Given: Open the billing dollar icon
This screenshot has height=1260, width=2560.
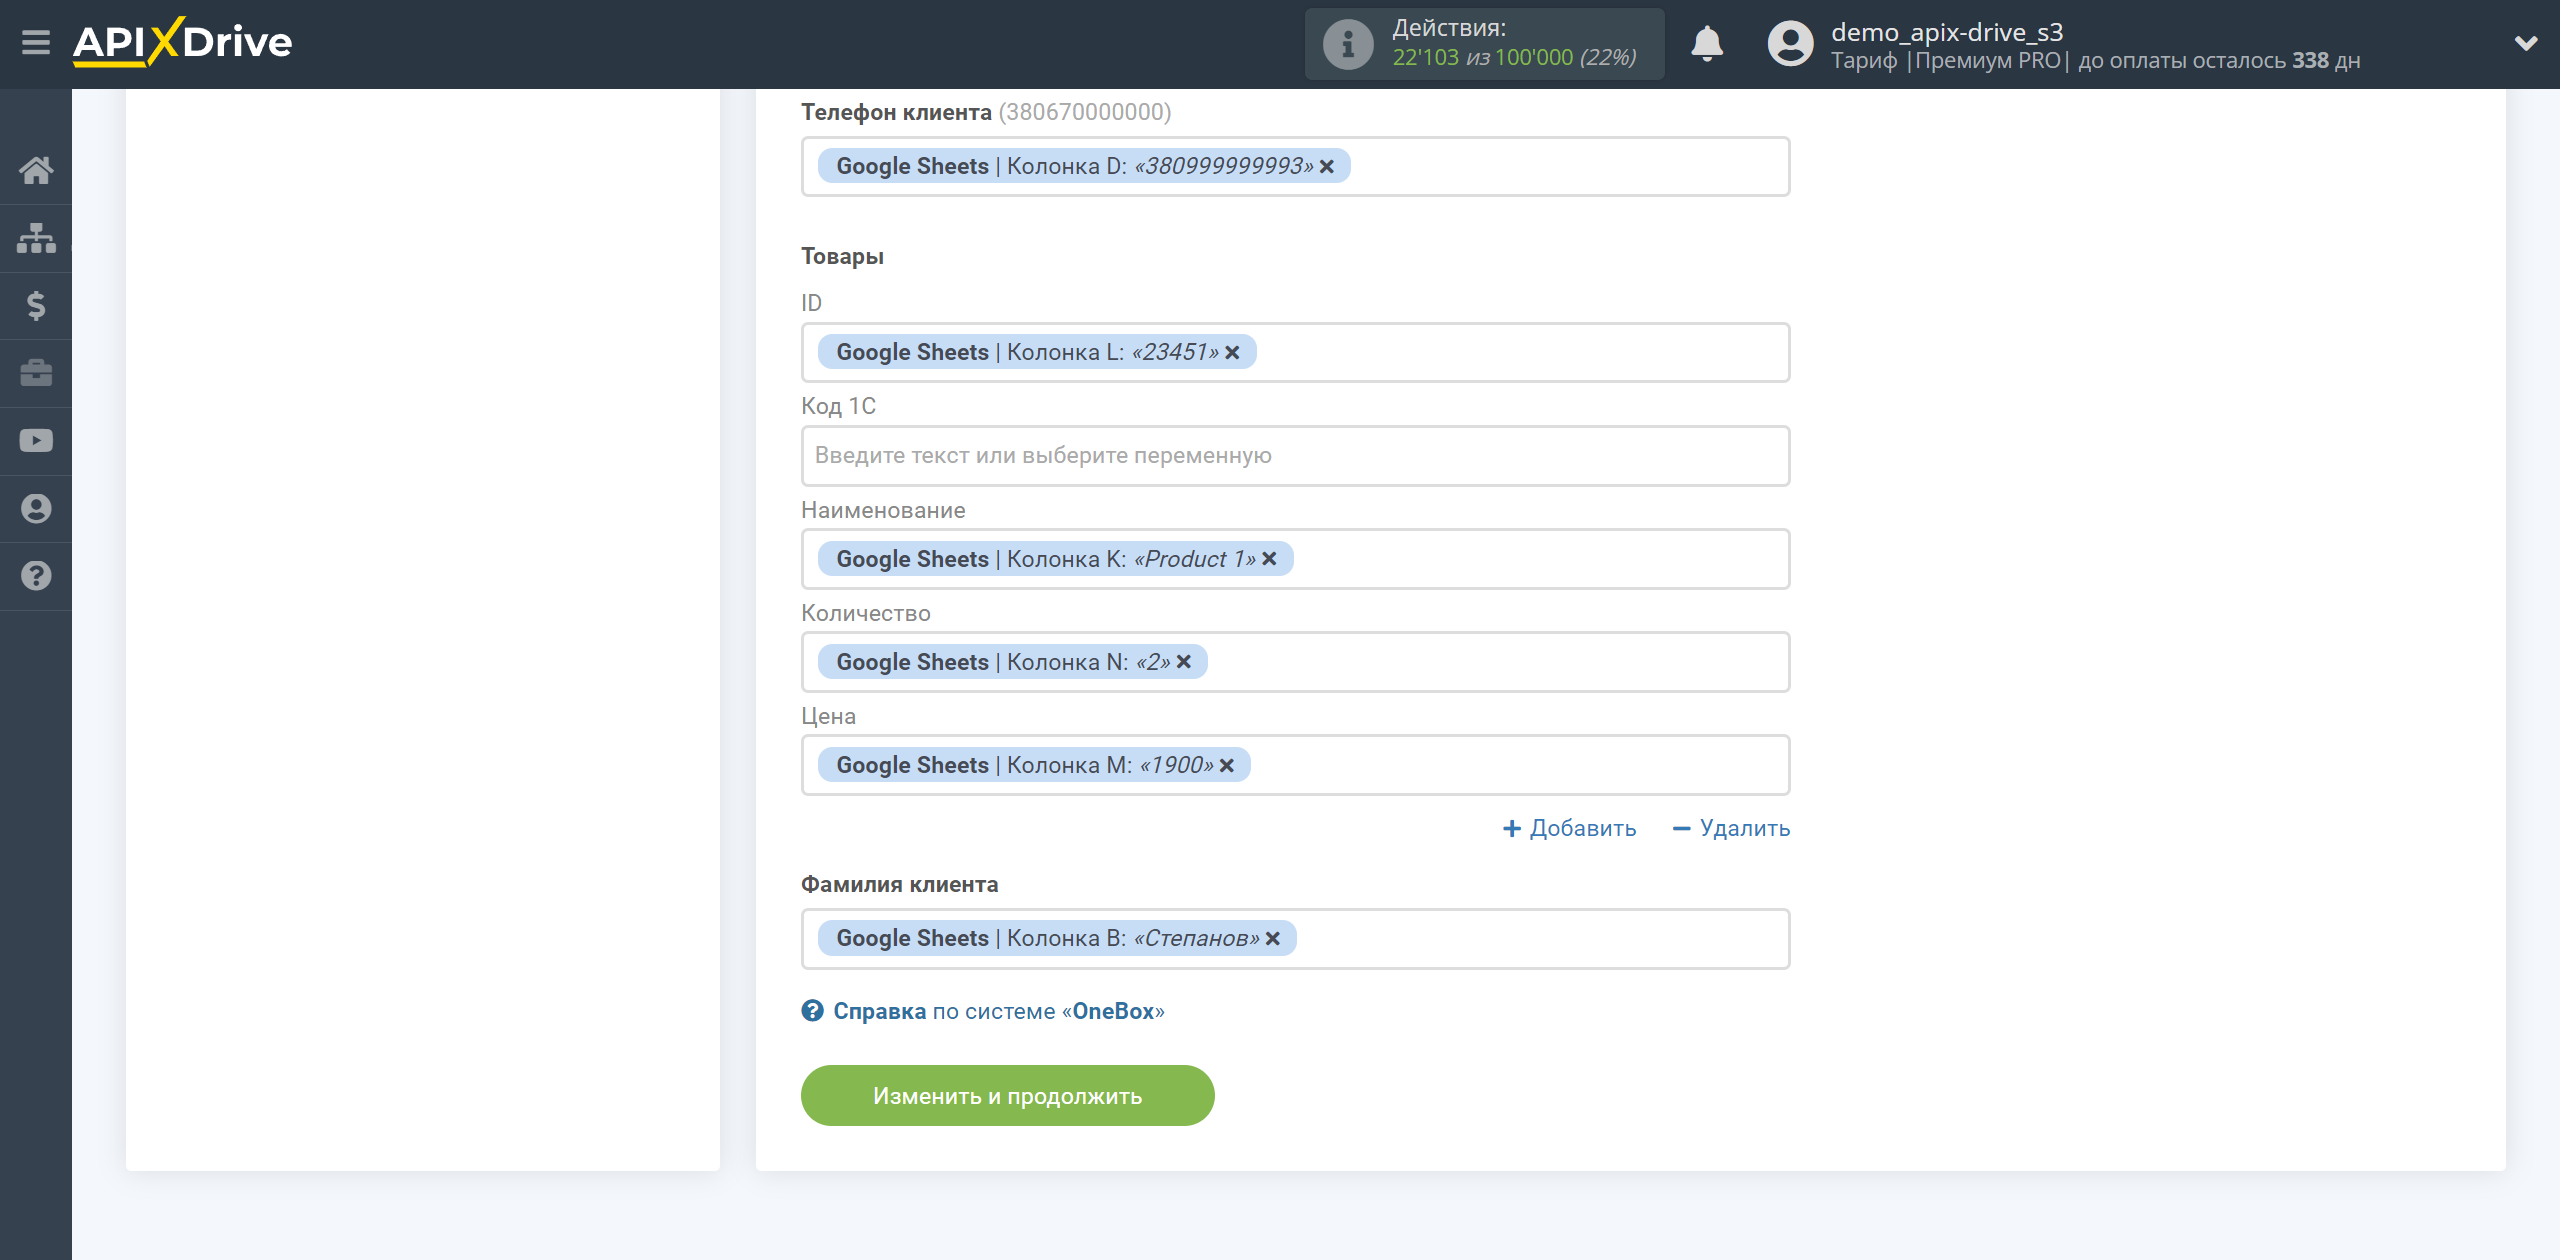Looking at the screenshot, I should (36, 305).
